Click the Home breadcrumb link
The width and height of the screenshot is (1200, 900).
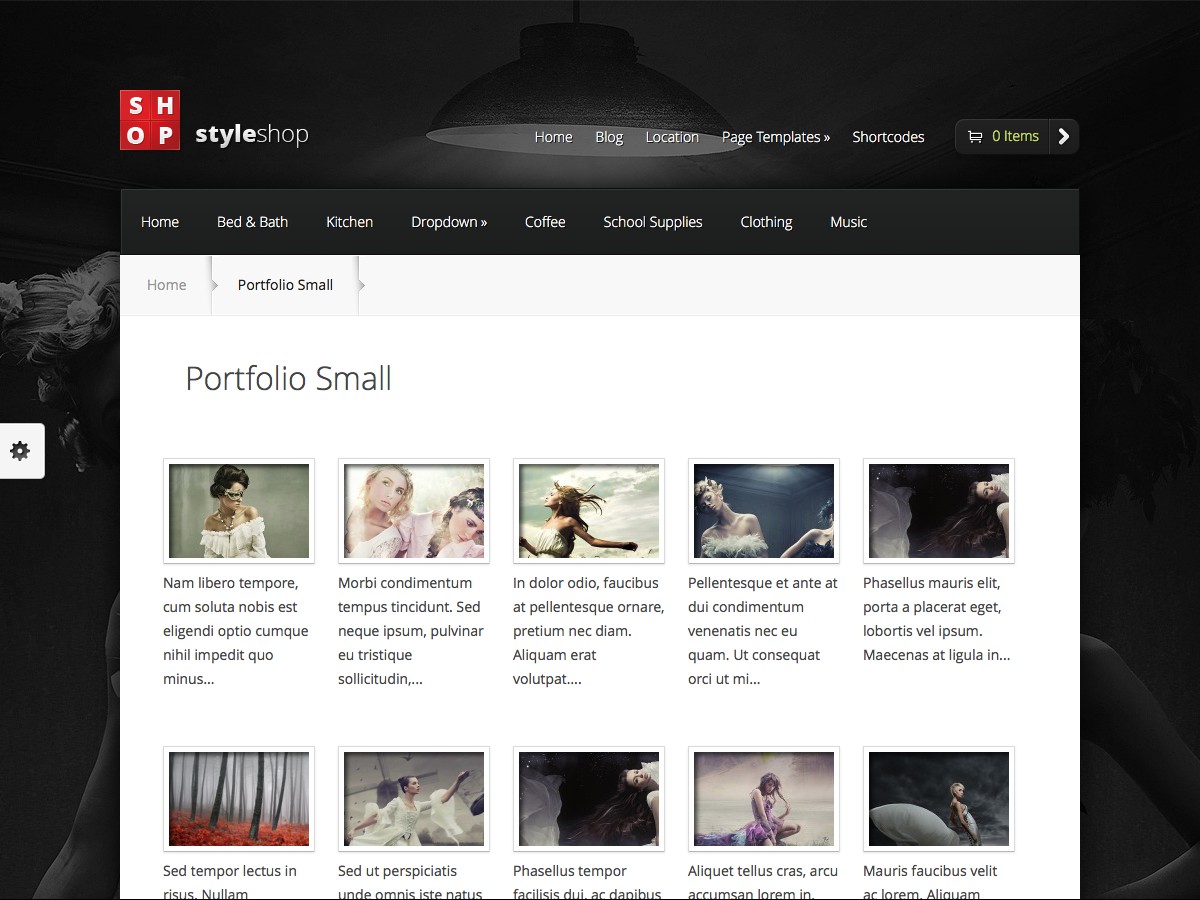[166, 285]
